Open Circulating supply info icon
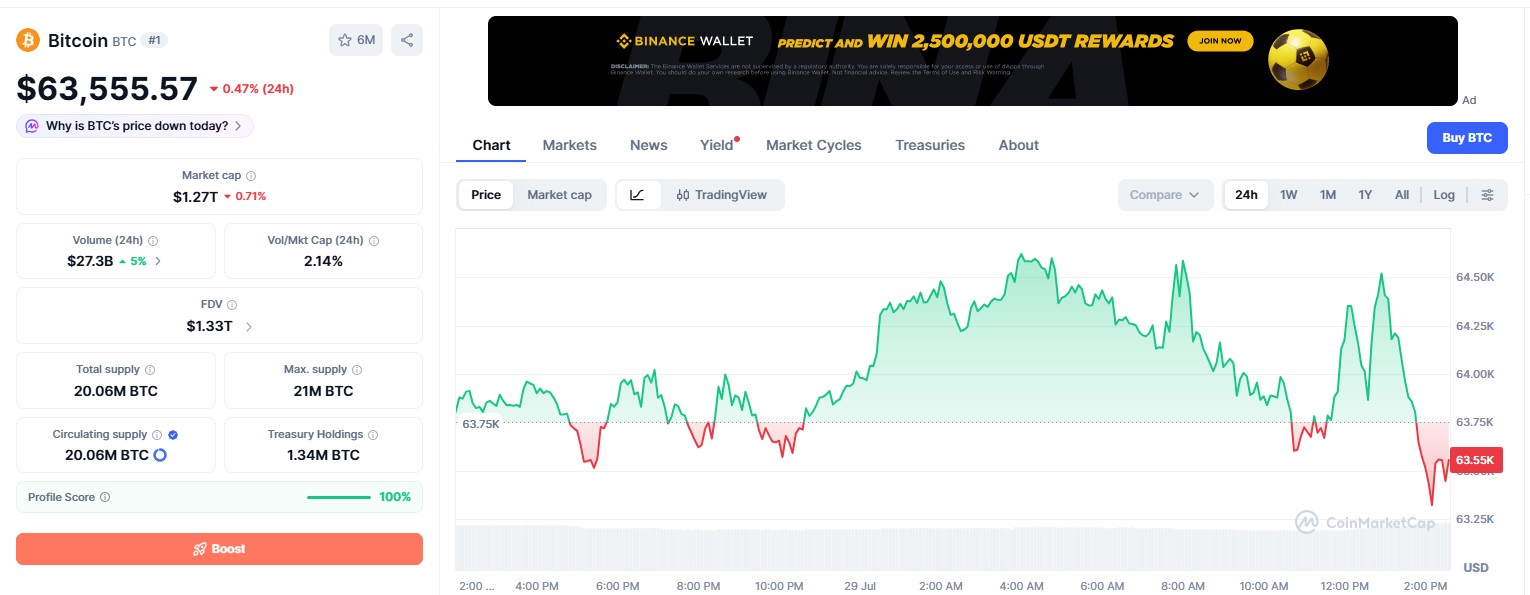This screenshot has height=595, width=1530. click(x=157, y=435)
